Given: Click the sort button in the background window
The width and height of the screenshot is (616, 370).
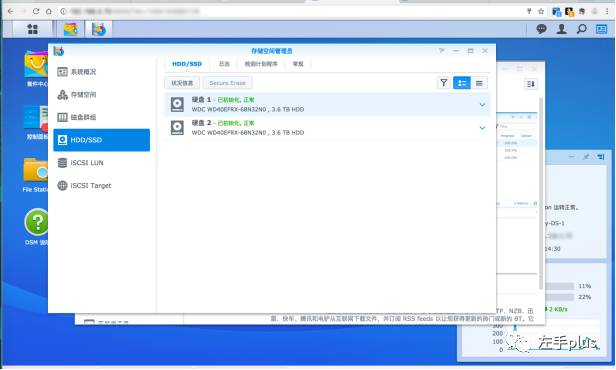Looking at the screenshot, I should 530,84.
